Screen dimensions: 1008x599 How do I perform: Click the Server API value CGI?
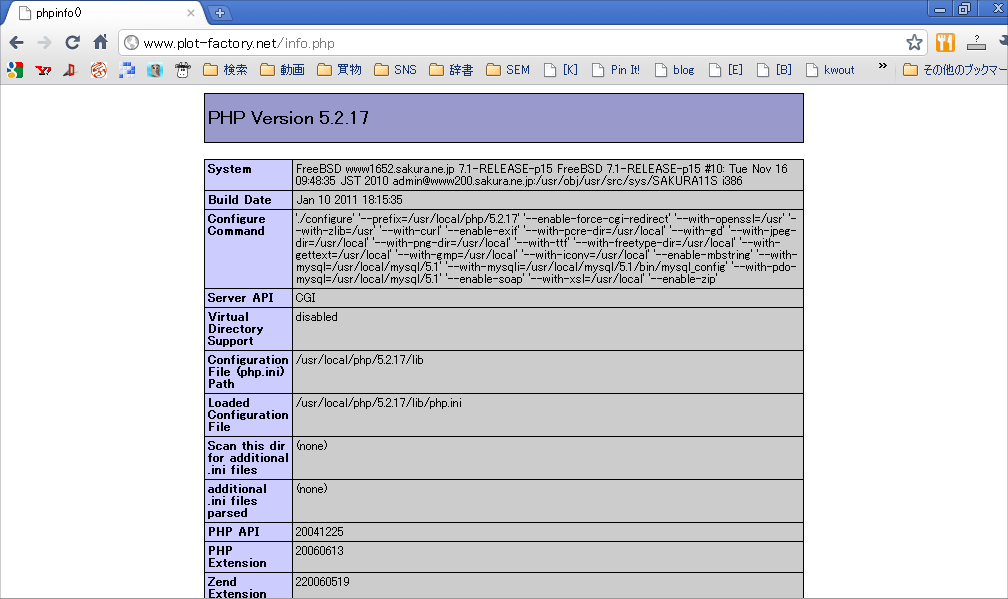tap(305, 298)
